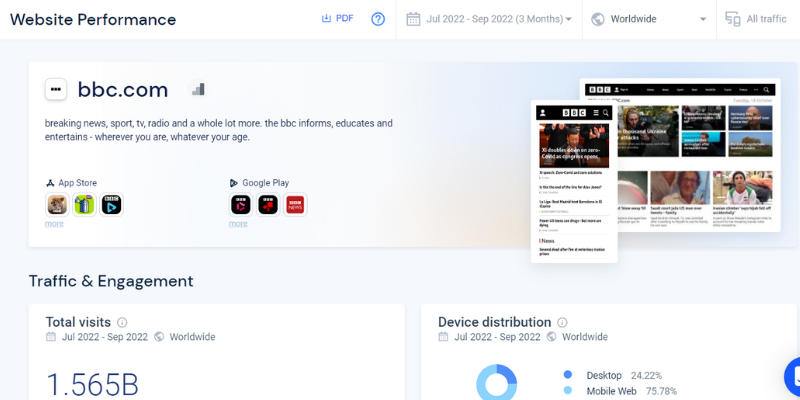
Task: Open the All traffic device filter
Action: 758,19
